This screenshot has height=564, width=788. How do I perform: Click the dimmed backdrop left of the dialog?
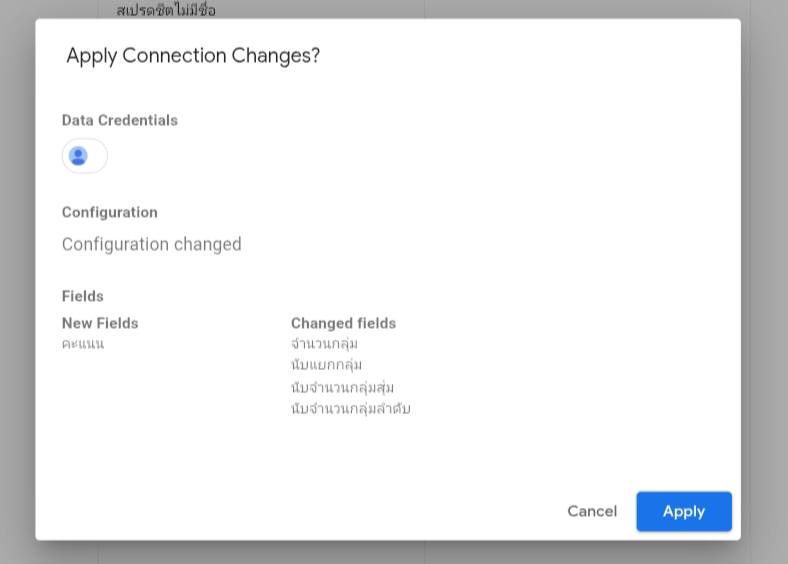tap(17, 280)
